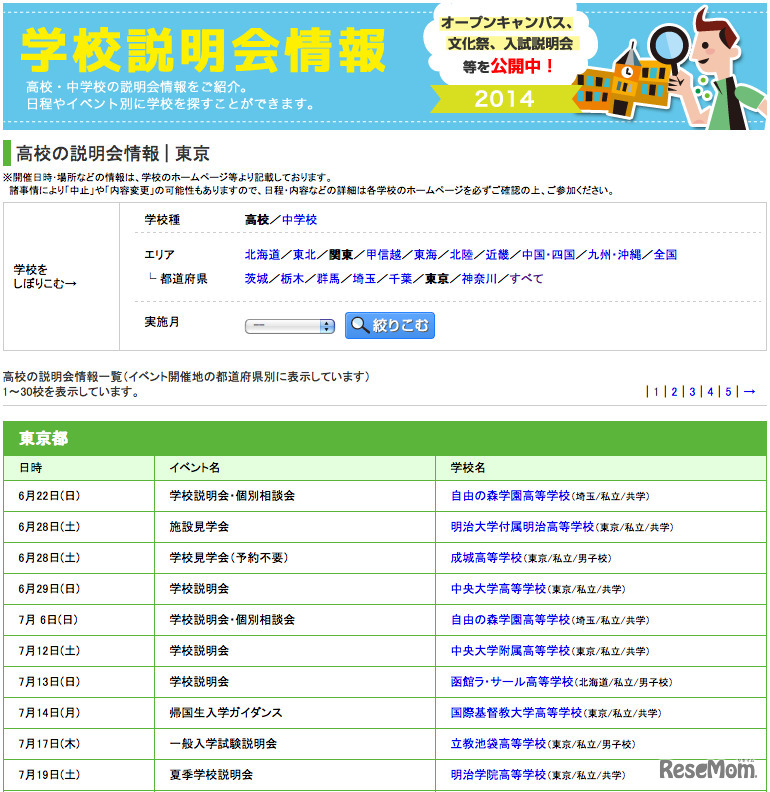The height and width of the screenshot is (792, 770).
Task: Click the 東京都 table header
Action: (x=384, y=438)
